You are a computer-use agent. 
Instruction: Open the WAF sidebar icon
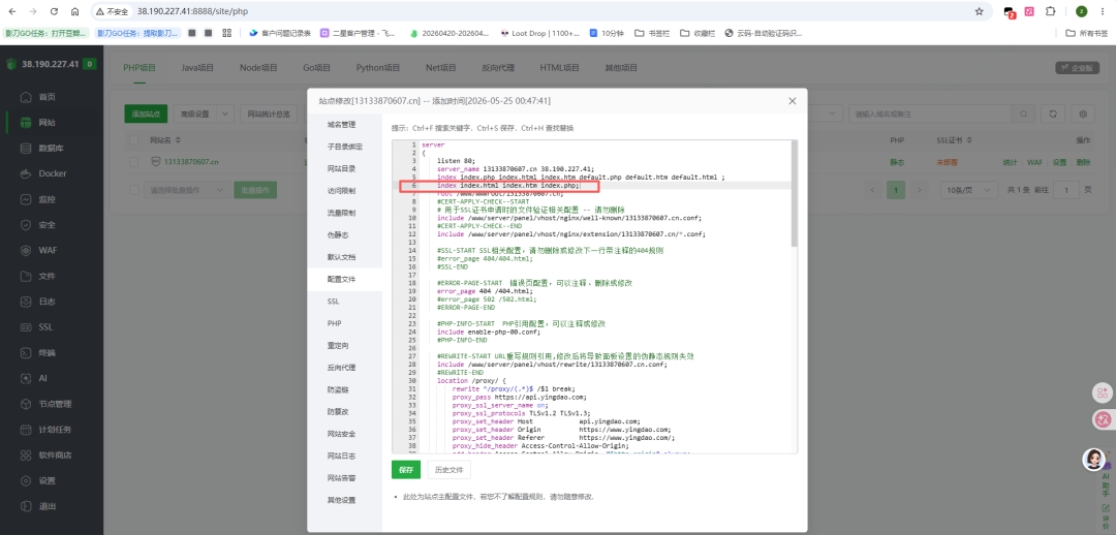click(26, 250)
